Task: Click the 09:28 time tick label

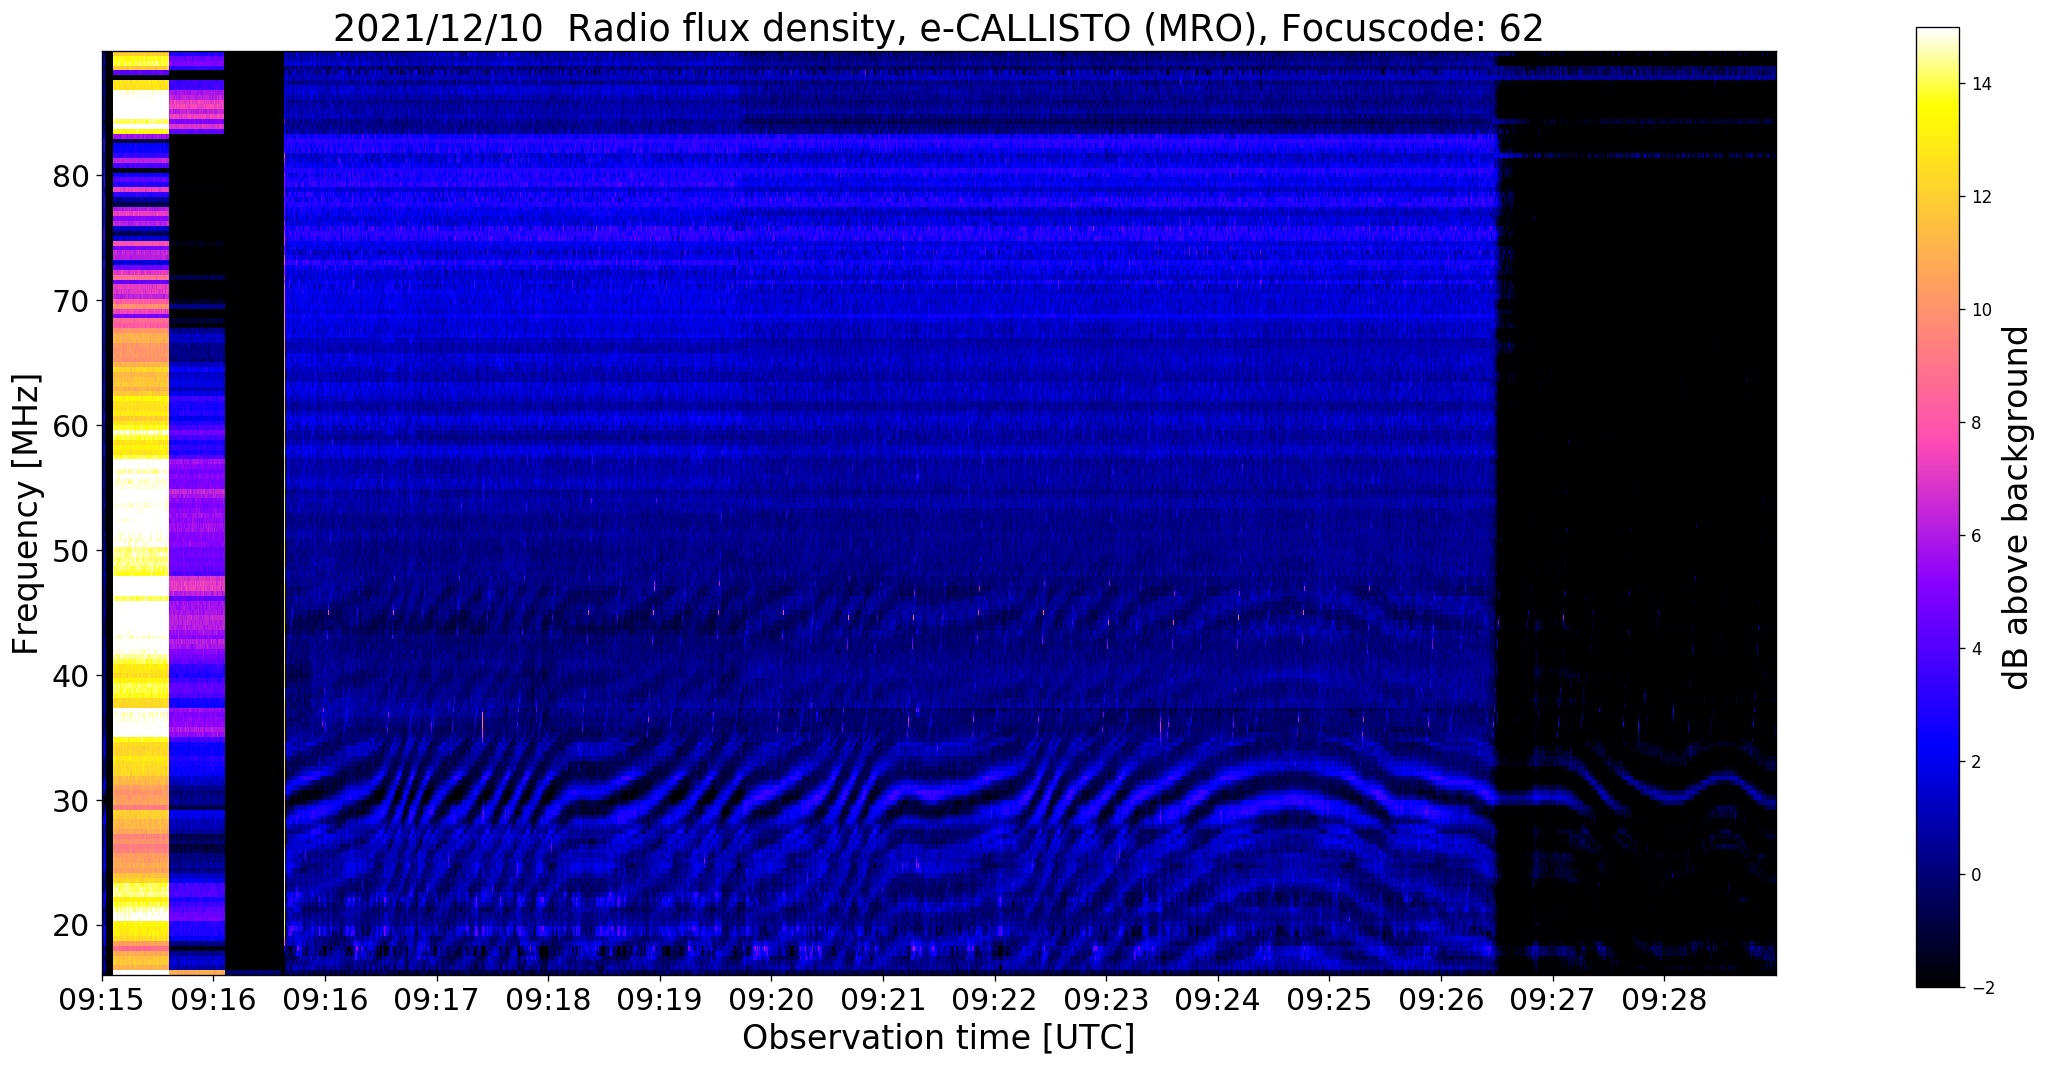Action: click(x=1665, y=1000)
